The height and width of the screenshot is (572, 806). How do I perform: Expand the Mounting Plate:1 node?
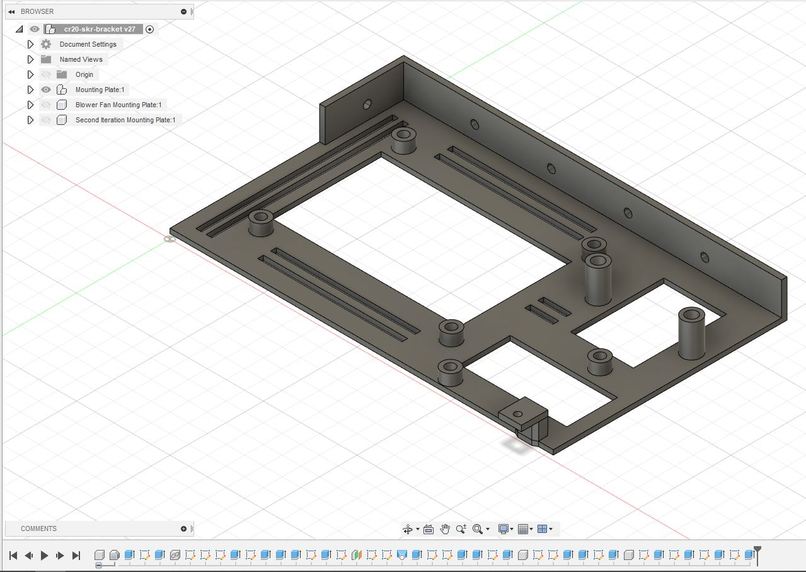pos(30,89)
